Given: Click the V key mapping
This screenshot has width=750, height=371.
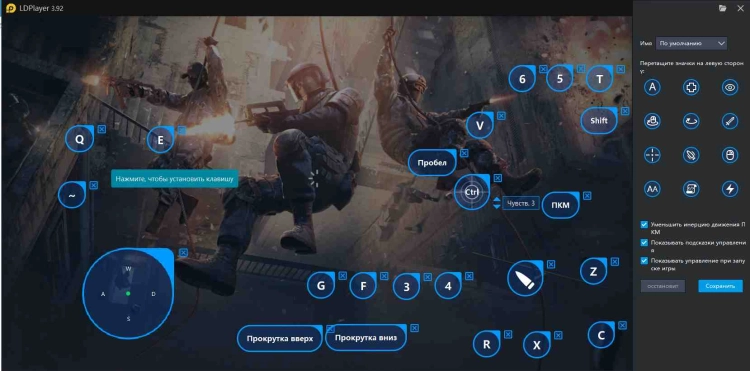Looking at the screenshot, I should (x=480, y=125).
